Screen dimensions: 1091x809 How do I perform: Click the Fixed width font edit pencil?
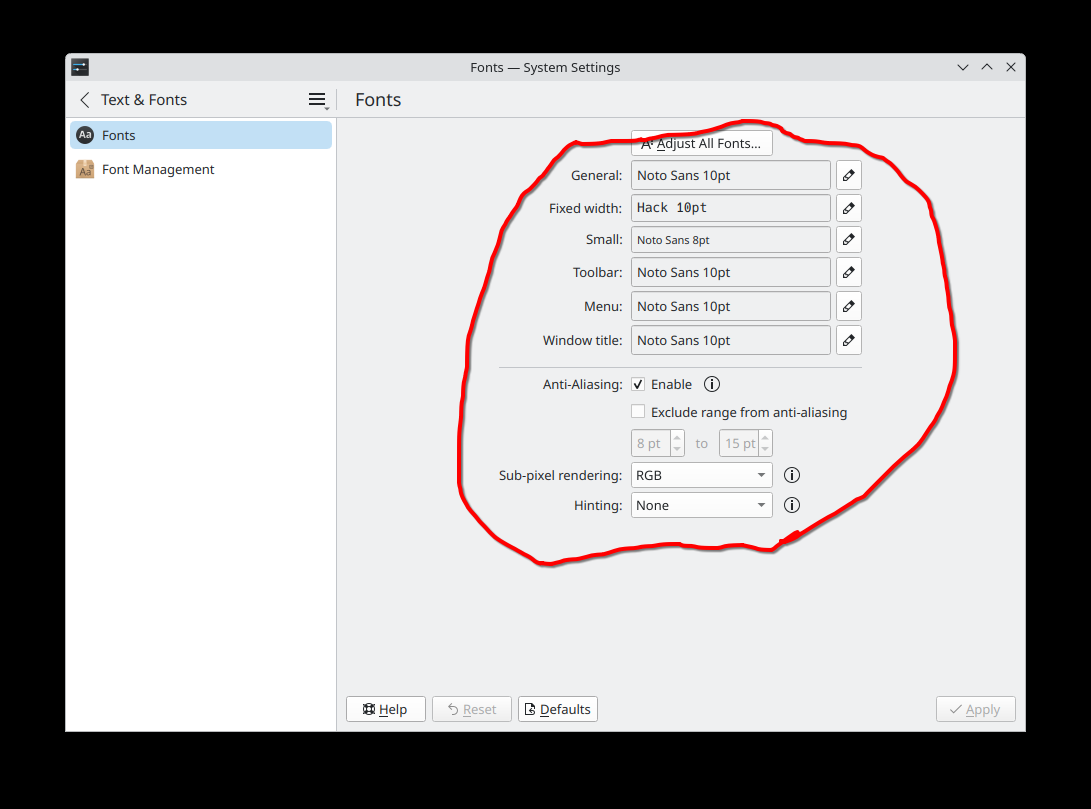[848, 208]
